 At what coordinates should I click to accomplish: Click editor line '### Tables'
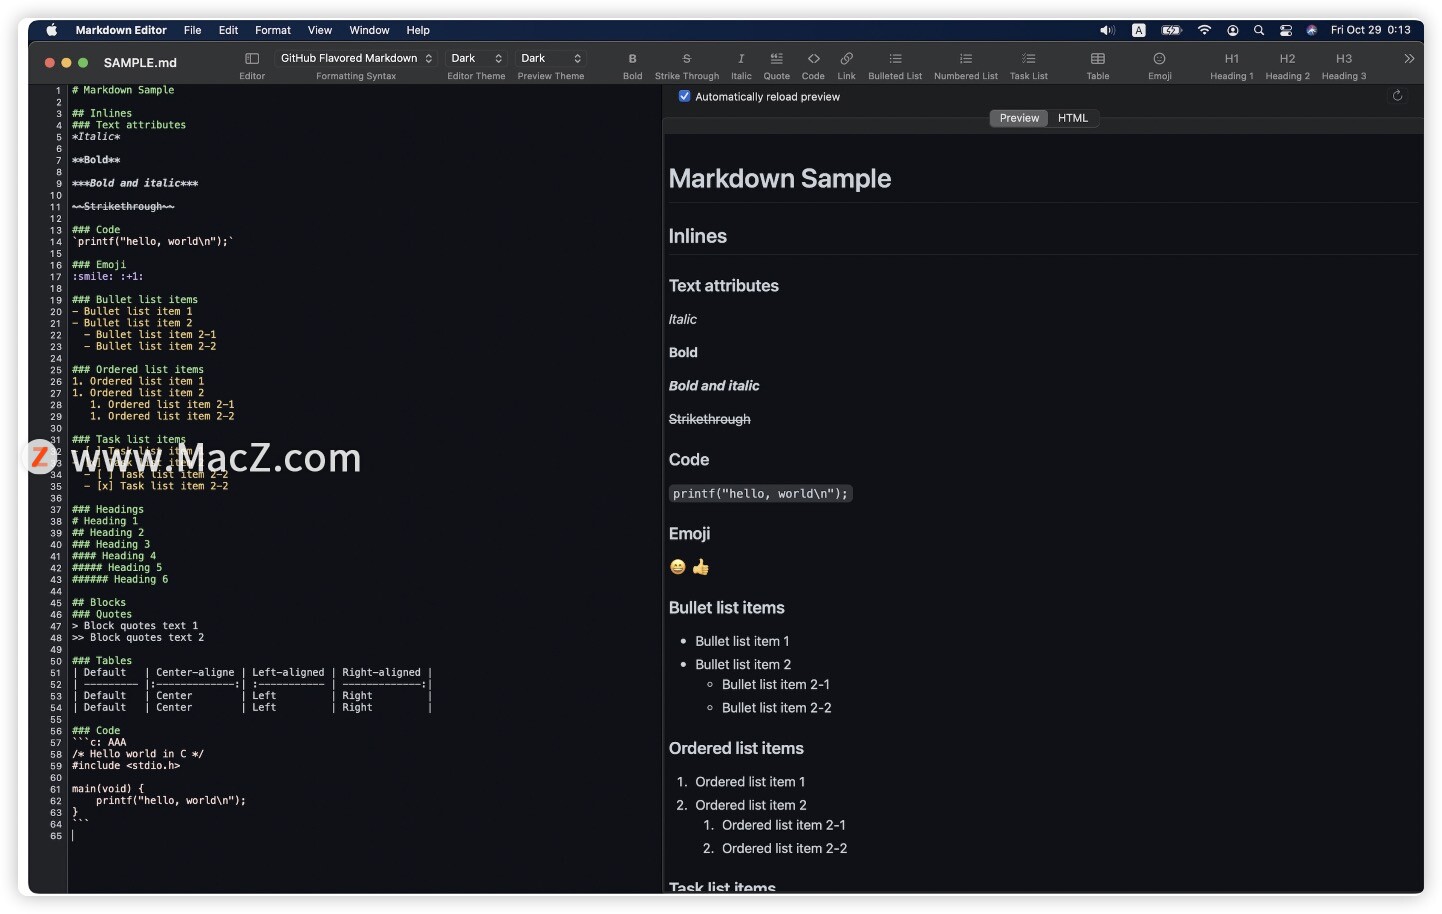pyautogui.click(x=102, y=661)
